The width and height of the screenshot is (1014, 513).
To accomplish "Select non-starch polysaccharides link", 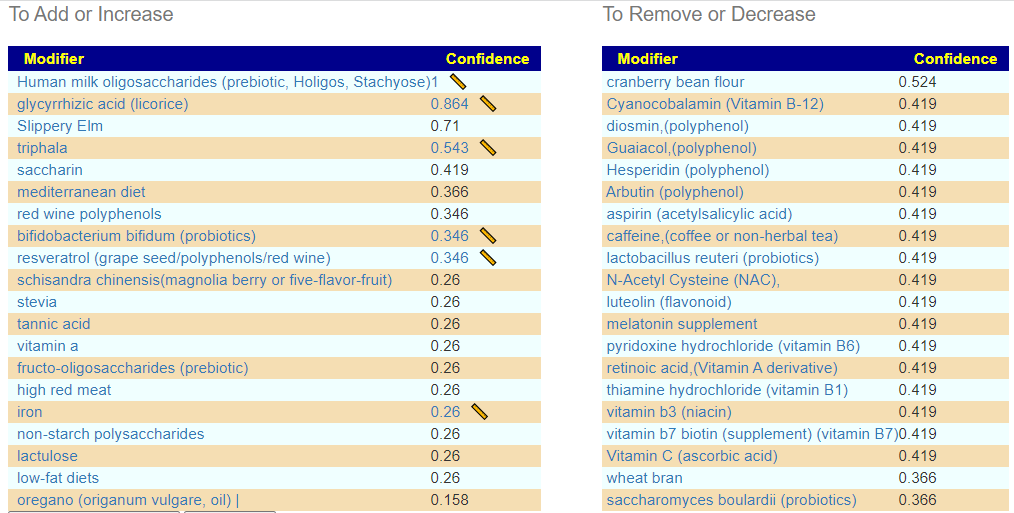I will point(111,434).
